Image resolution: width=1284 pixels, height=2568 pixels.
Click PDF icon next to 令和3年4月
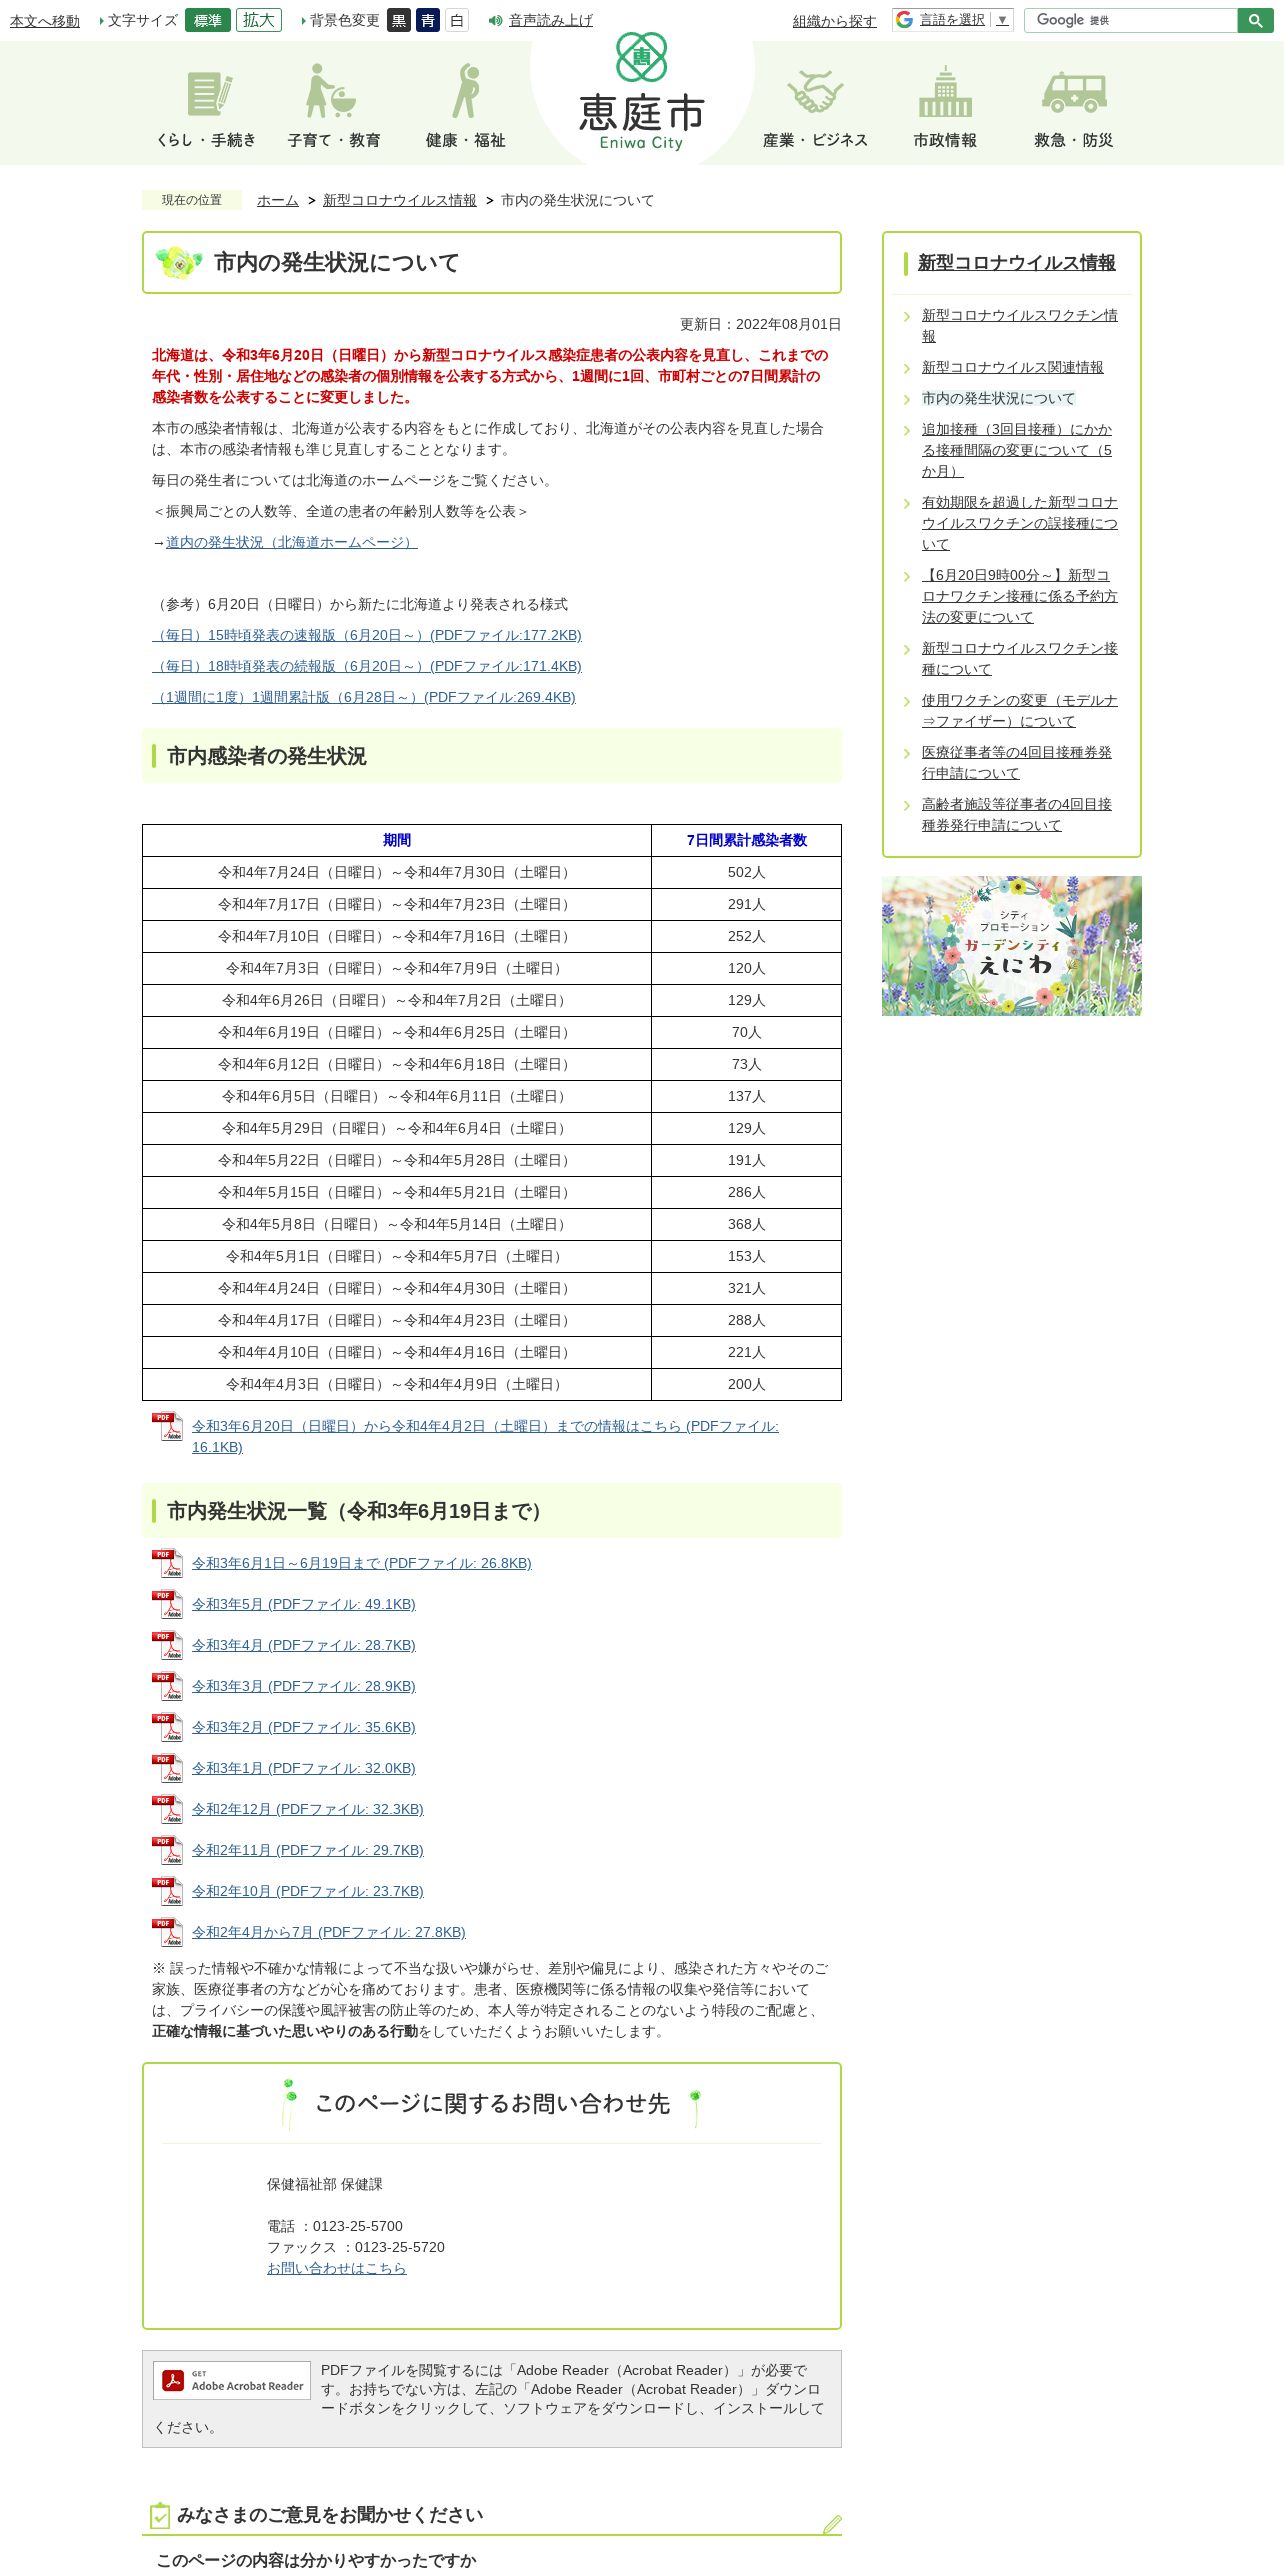(x=167, y=1645)
